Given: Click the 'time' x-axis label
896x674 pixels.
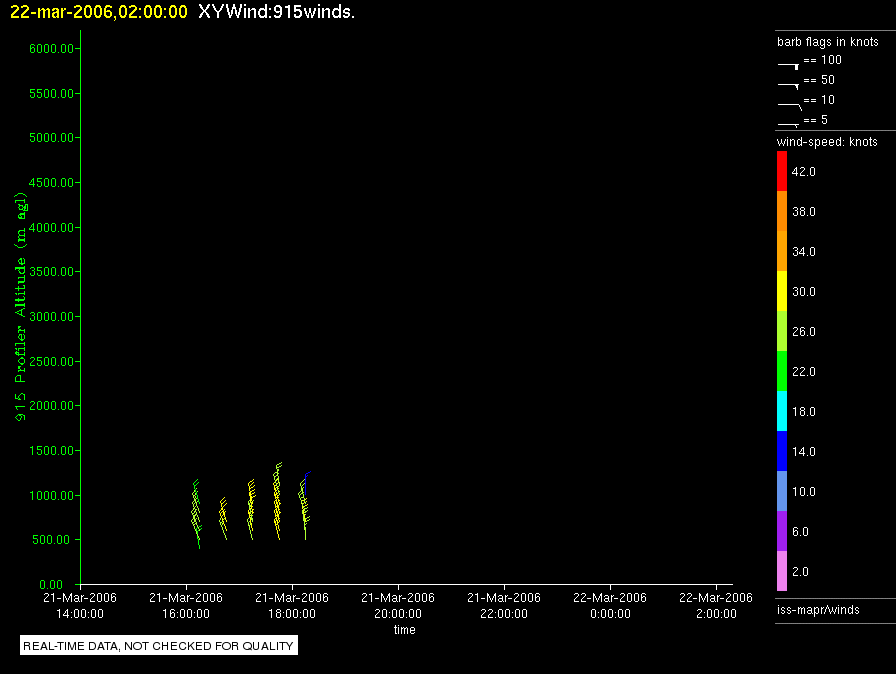Looking at the screenshot, I should pyautogui.click(x=405, y=630).
